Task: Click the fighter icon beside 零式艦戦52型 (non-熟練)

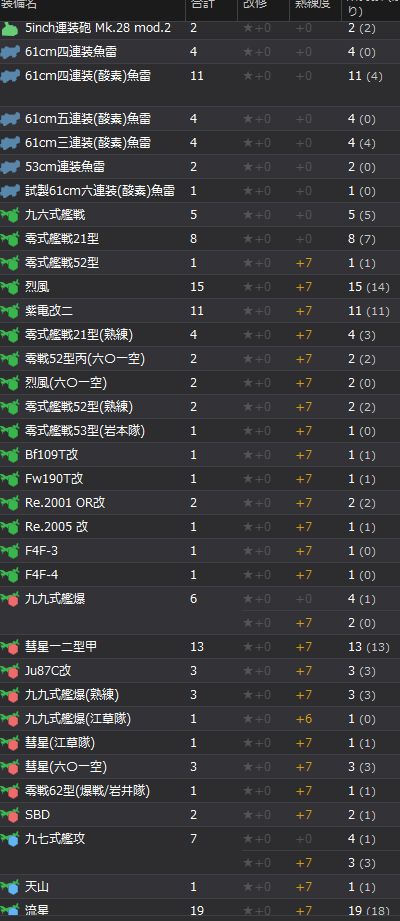Action: pyautogui.click(x=9, y=264)
